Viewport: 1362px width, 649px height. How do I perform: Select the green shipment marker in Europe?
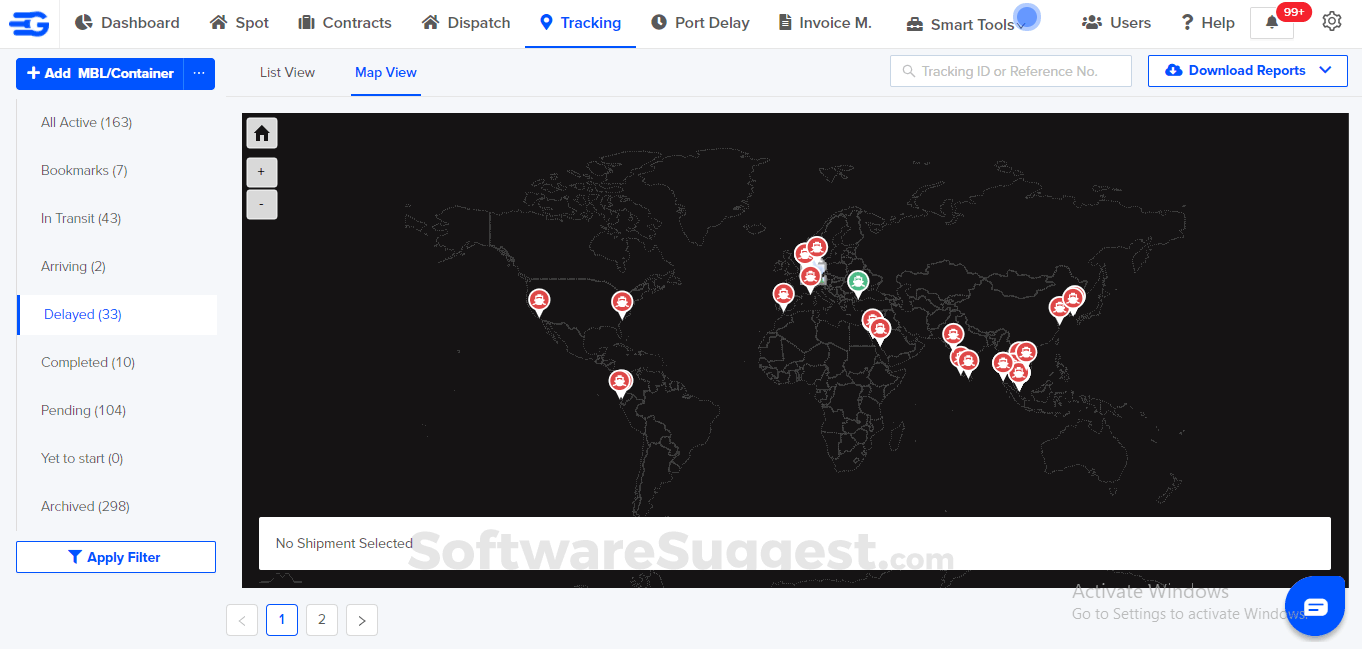pos(858,283)
